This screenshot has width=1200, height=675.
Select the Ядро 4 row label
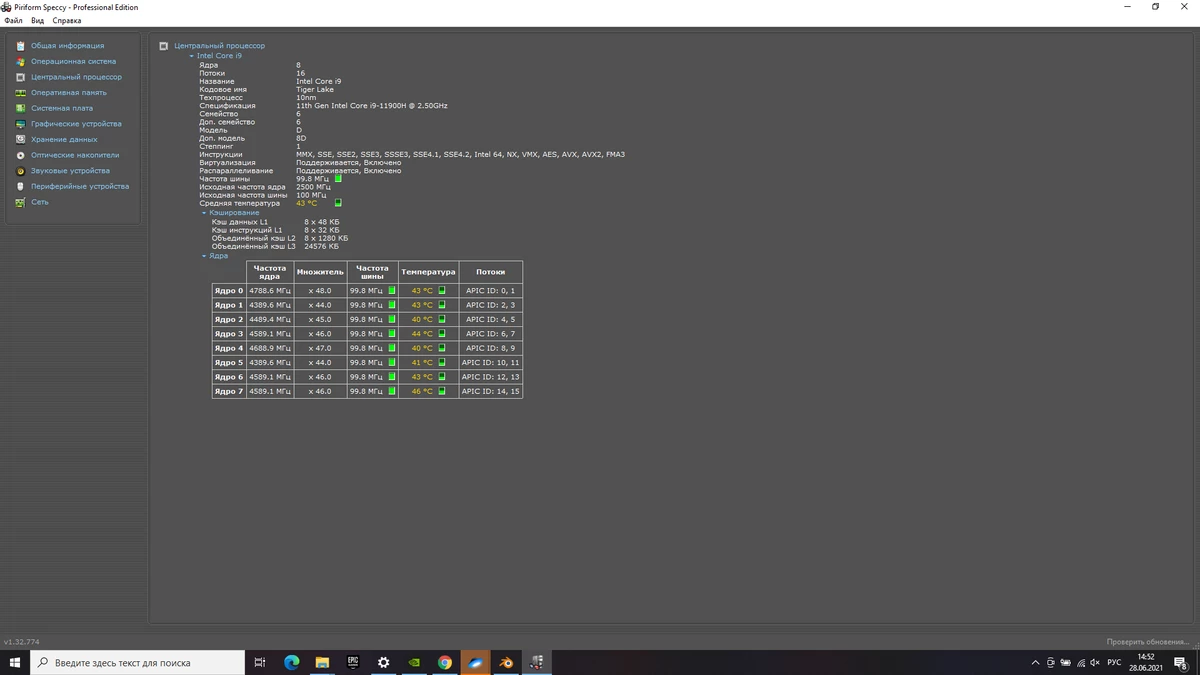(229, 349)
